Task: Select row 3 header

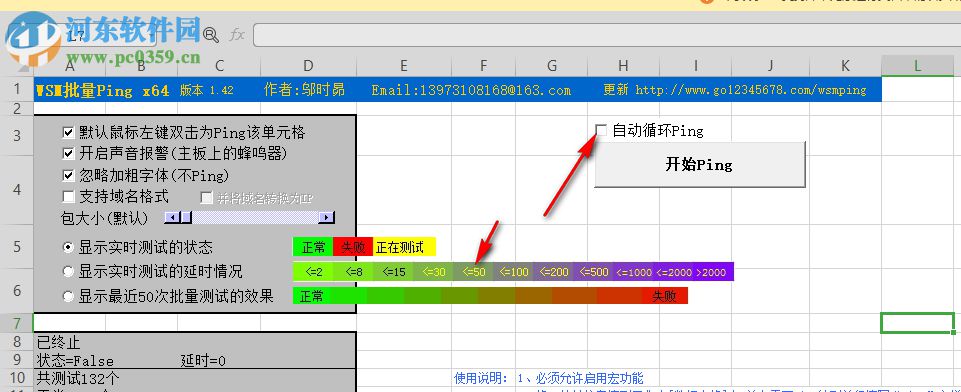Action: (x=16, y=135)
